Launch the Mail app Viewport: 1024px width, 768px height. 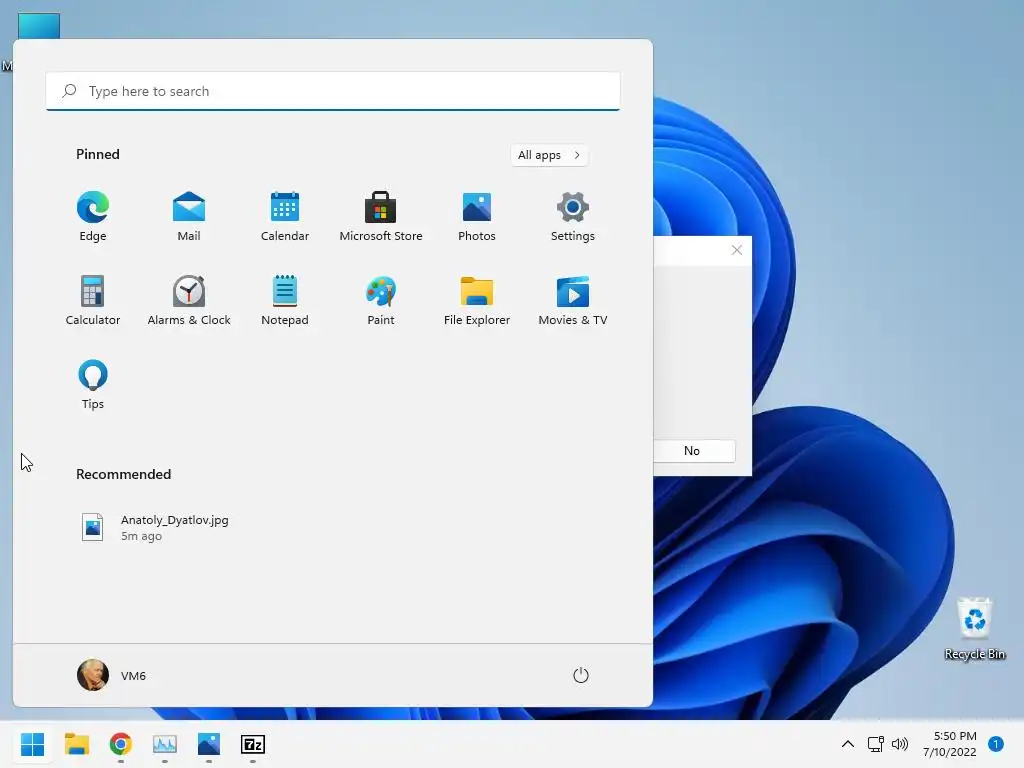(189, 216)
